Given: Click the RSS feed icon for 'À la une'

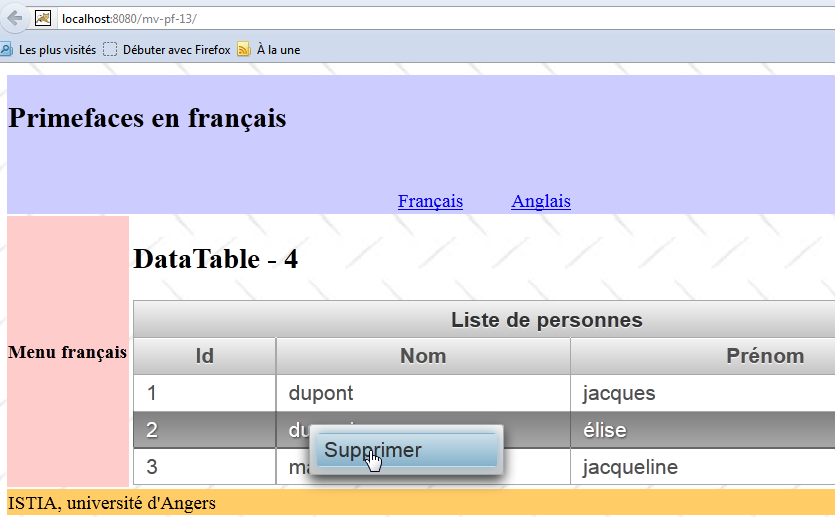Looking at the screenshot, I should pyautogui.click(x=244, y=49).
